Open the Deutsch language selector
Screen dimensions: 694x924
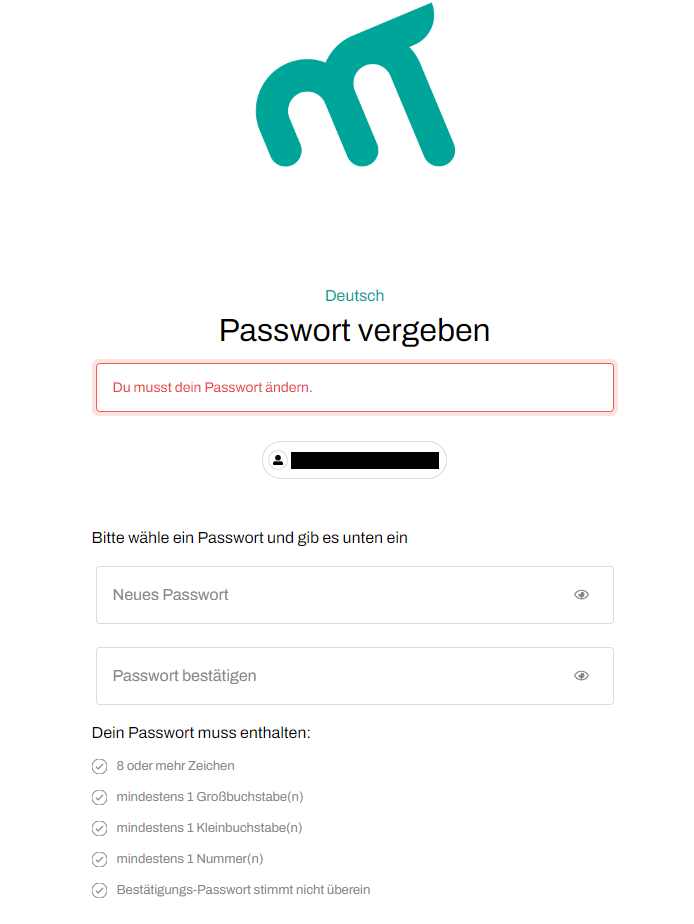coord(354,296)
